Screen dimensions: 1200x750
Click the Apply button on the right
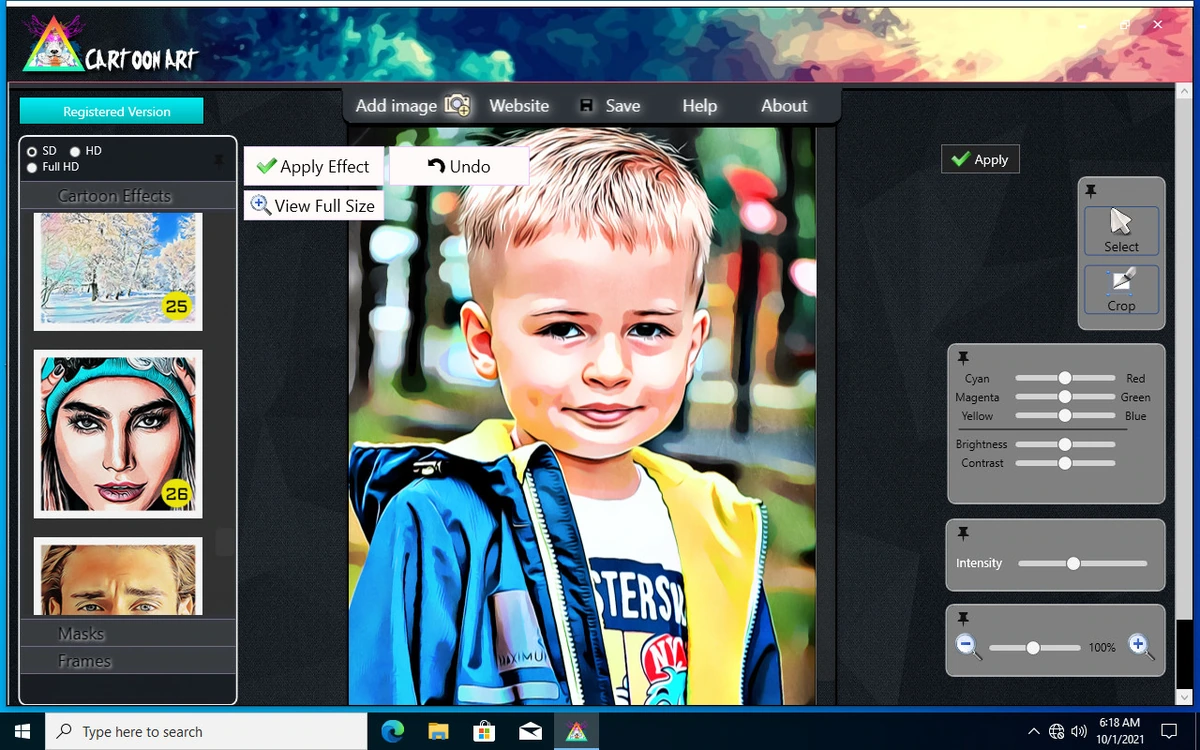pos(980,159)
